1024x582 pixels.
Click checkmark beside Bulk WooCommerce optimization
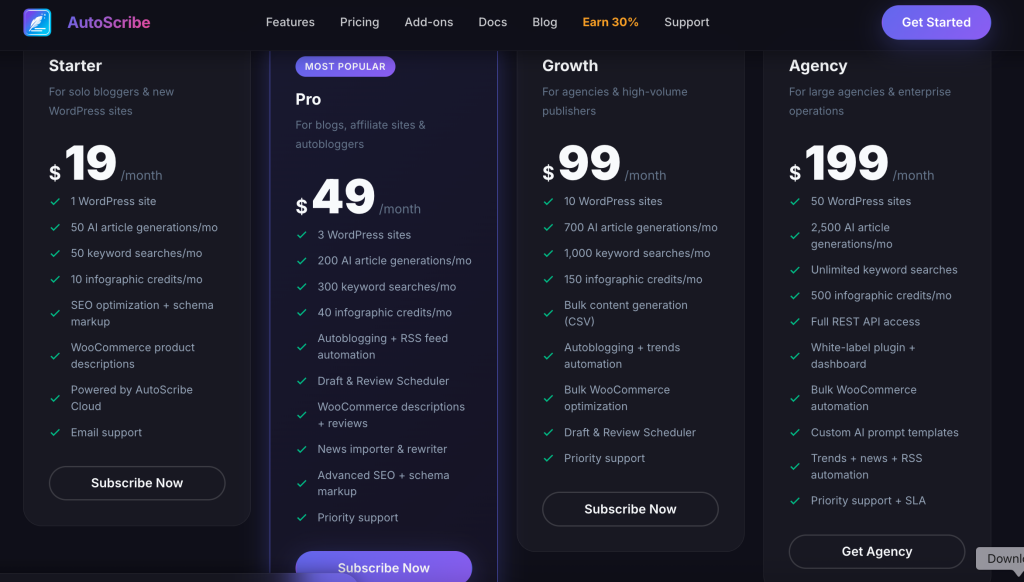pyautogui.click(x=549, y=398)
